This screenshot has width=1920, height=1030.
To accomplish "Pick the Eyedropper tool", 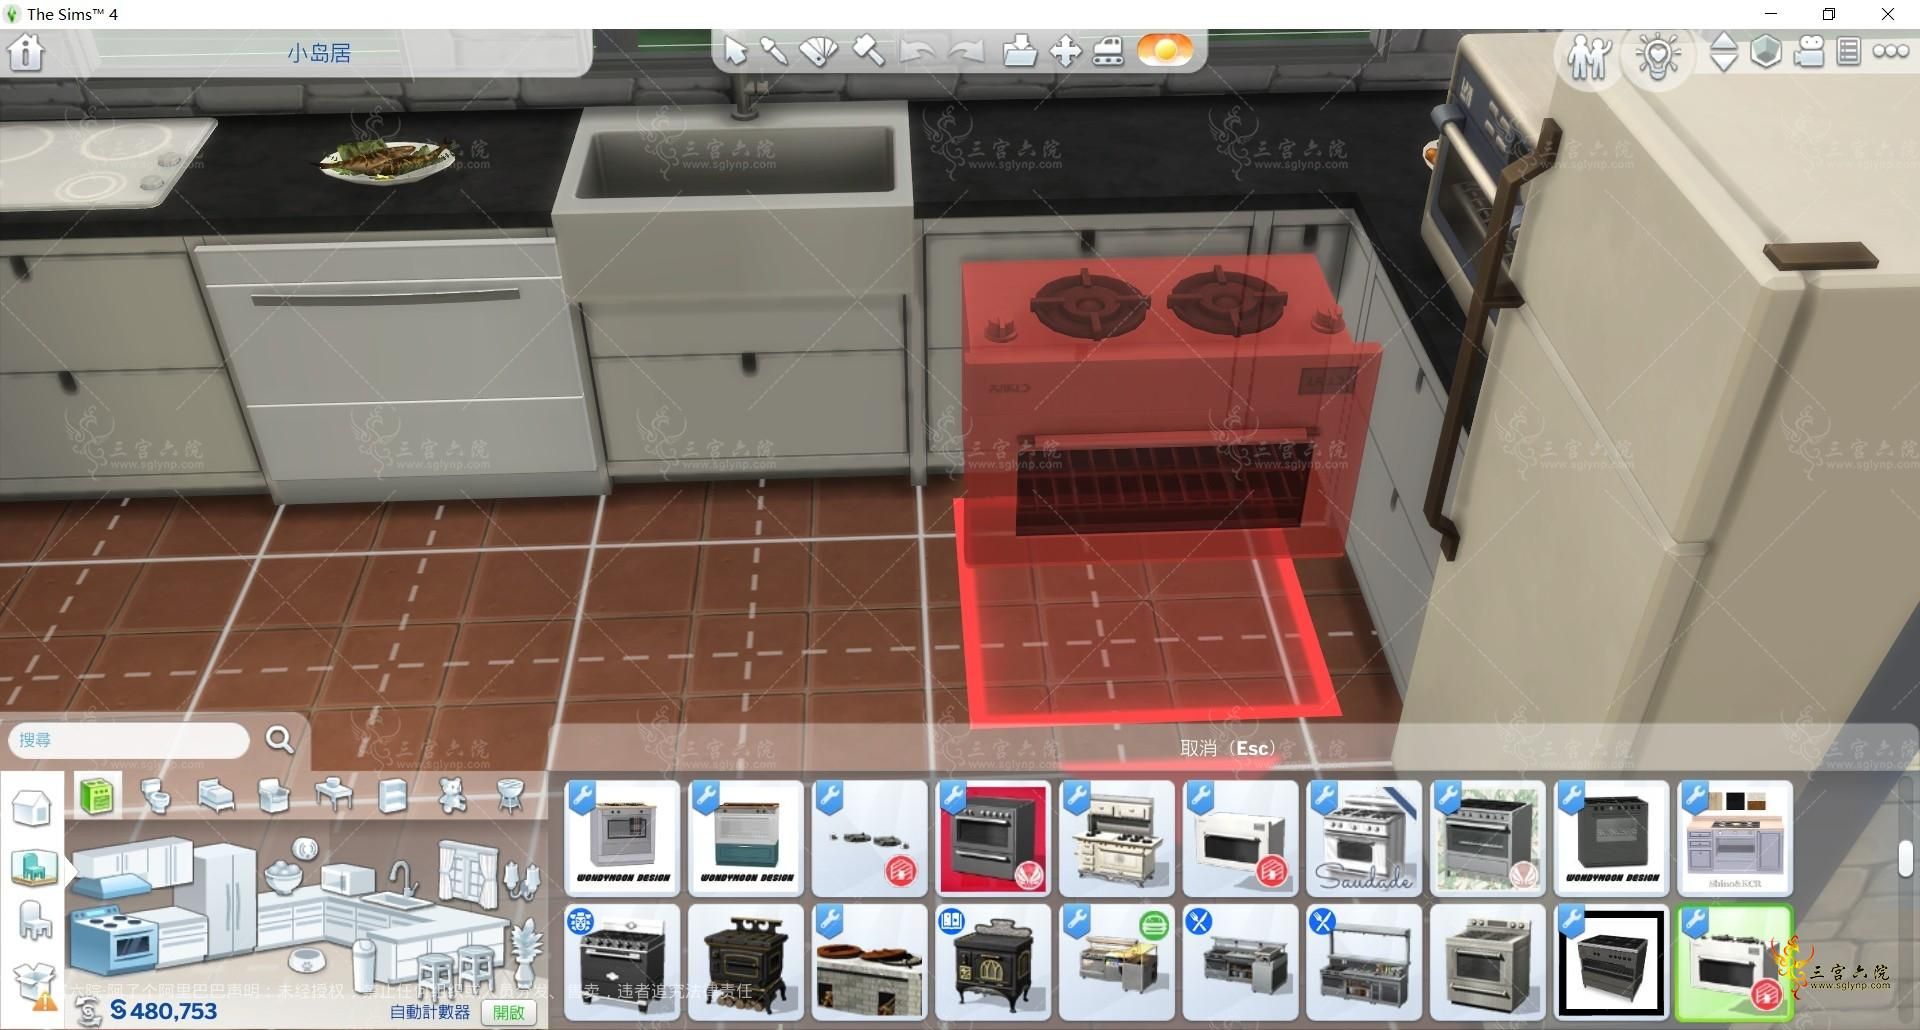I will (774, 51).
